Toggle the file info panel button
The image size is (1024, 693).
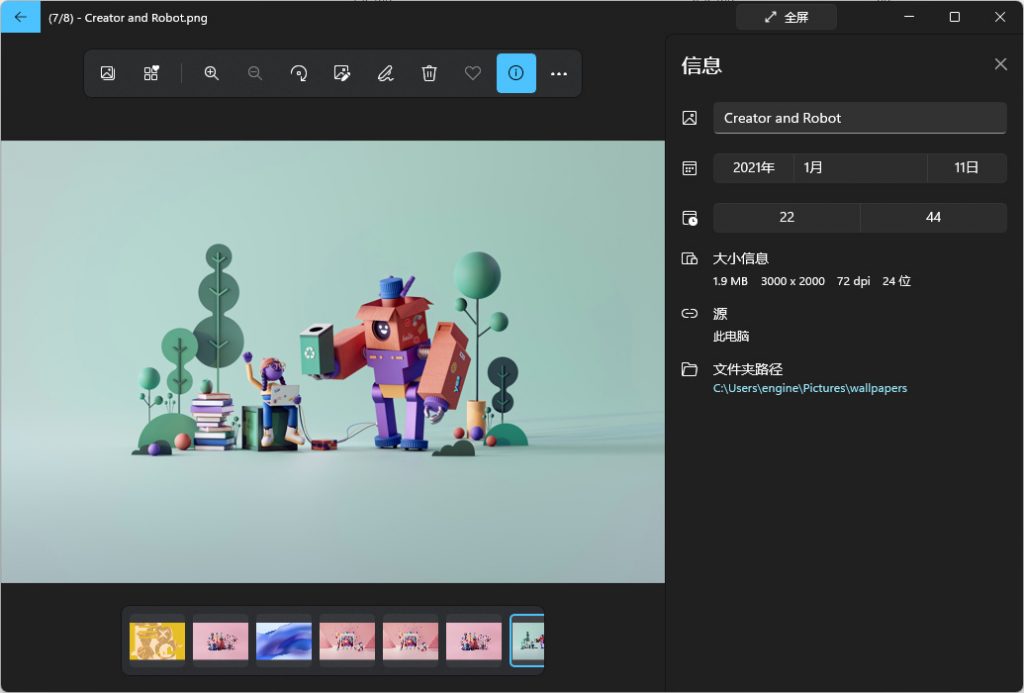[x=516, y=73]
